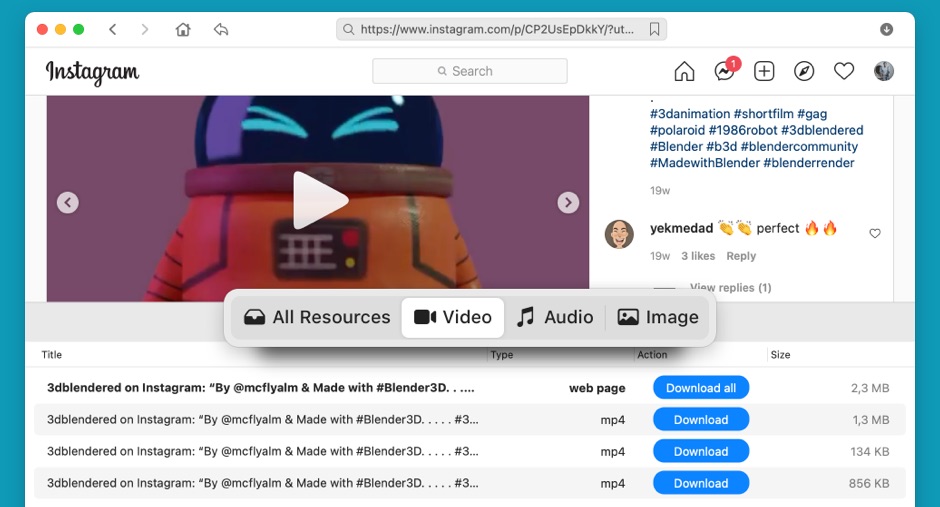Select the Image tab
940x507 pixels.
[x=658, y=317]
